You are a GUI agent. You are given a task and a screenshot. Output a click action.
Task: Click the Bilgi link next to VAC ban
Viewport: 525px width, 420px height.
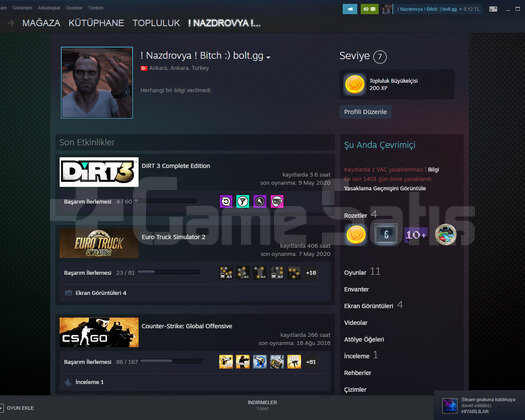(x=433, y=169)
